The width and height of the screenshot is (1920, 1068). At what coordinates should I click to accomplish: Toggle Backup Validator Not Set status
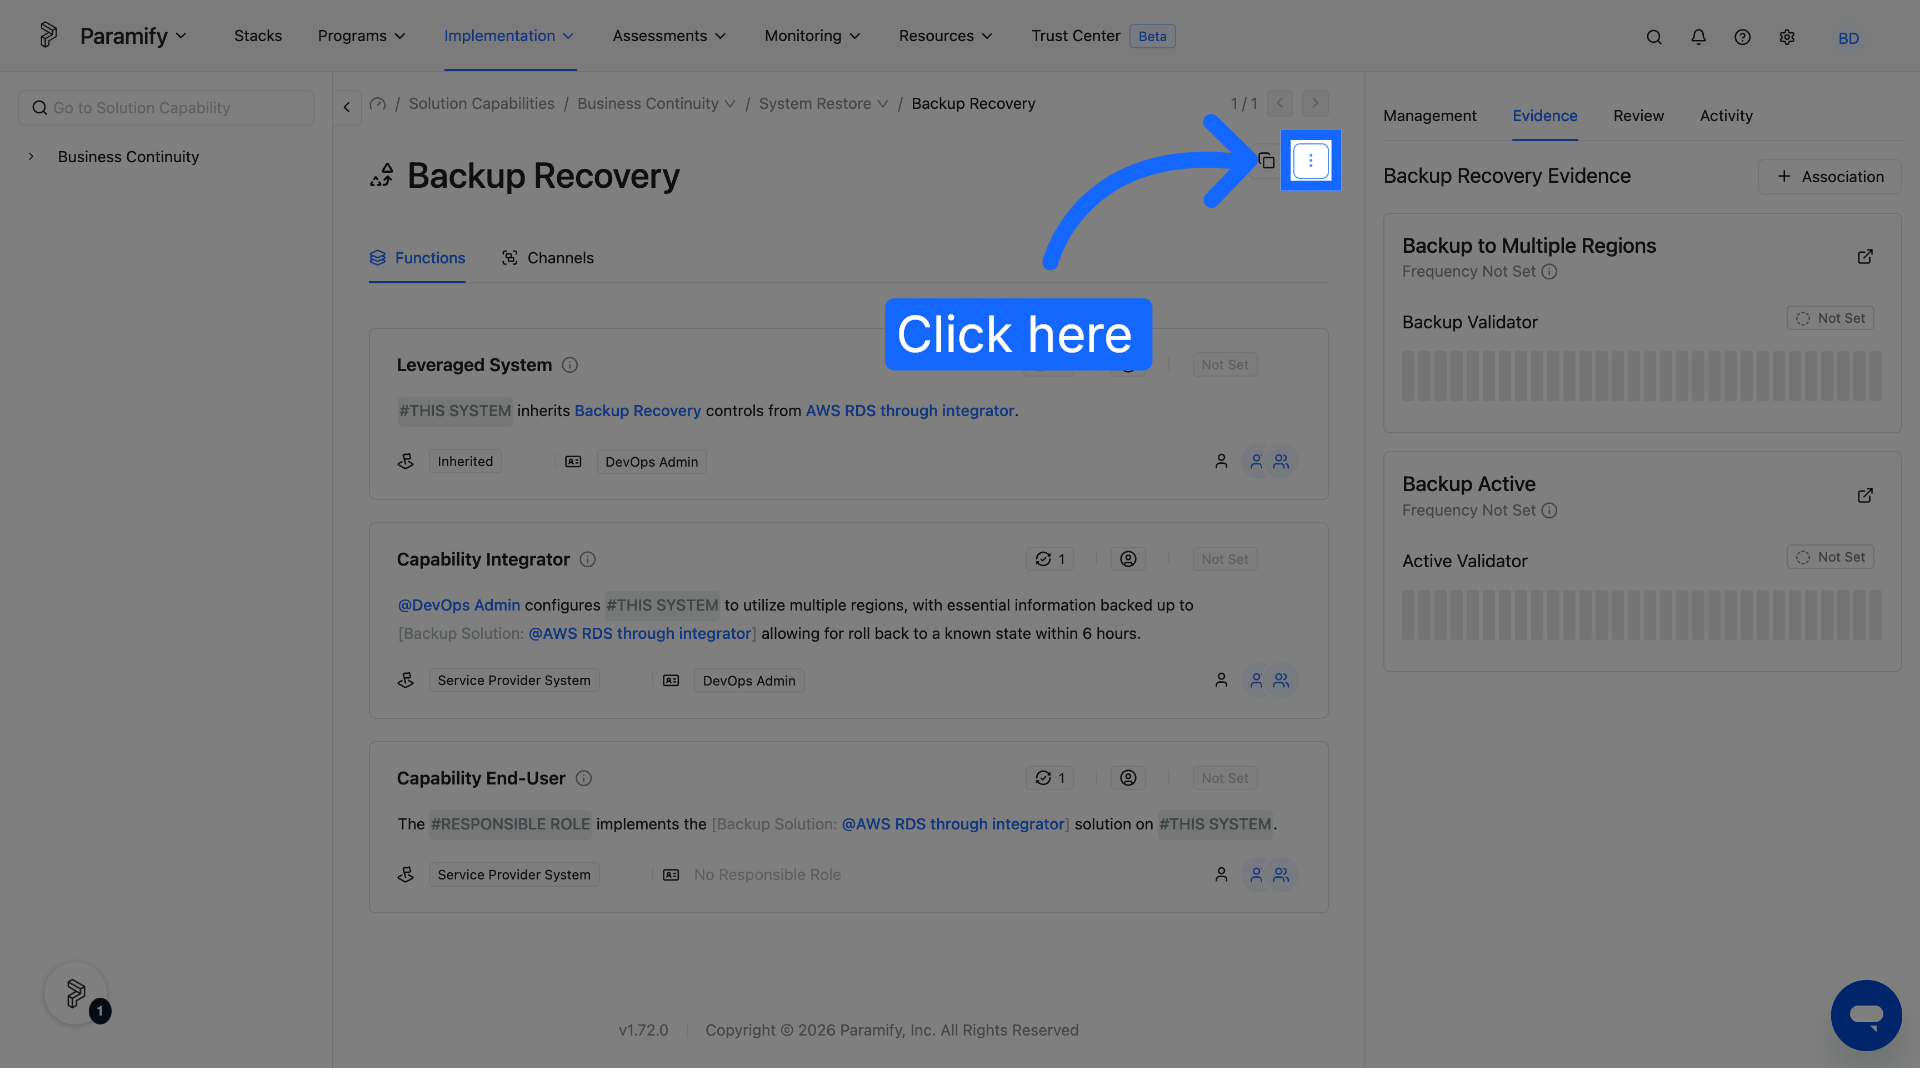point(1830,318)
